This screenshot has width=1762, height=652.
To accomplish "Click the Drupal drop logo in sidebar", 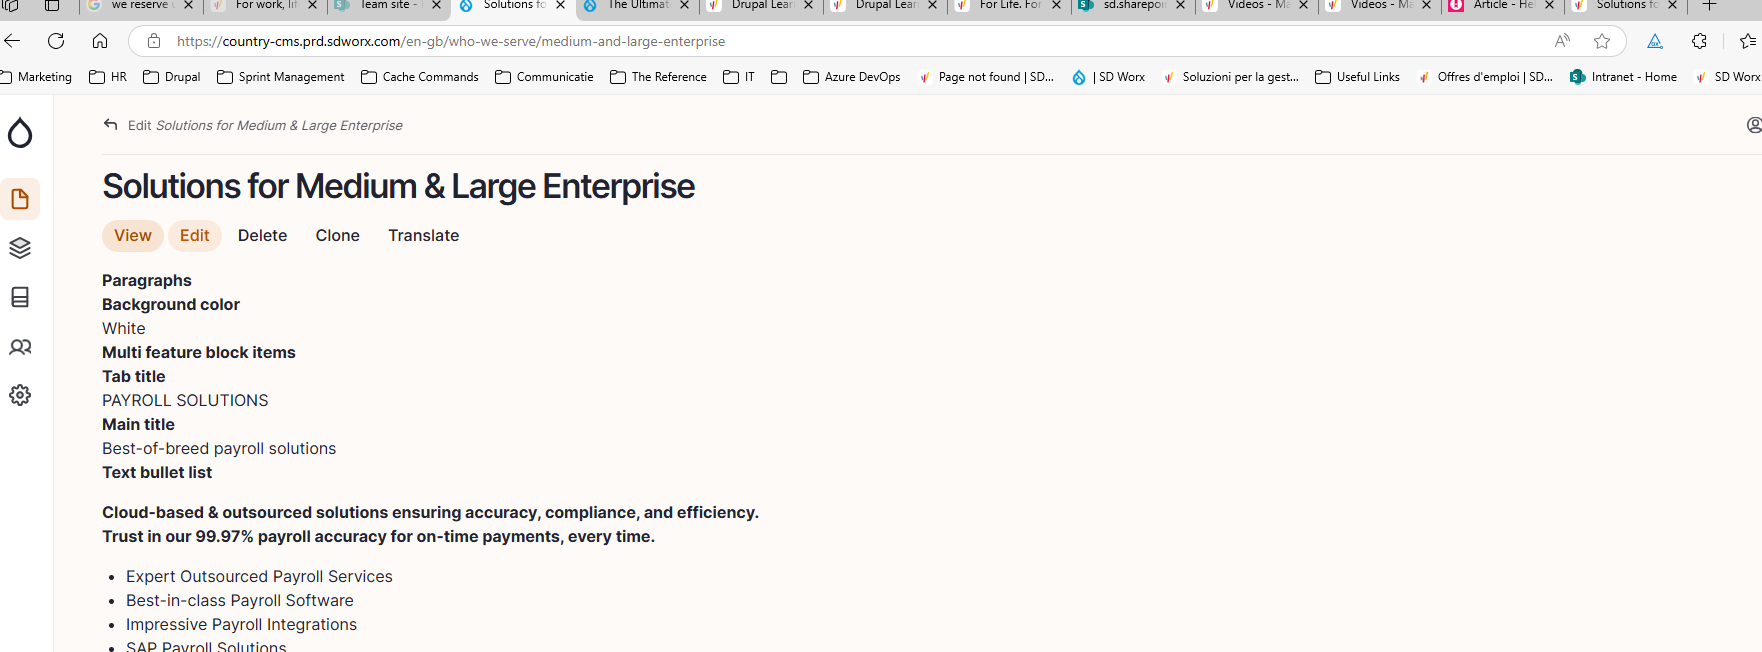I will 20,133.
